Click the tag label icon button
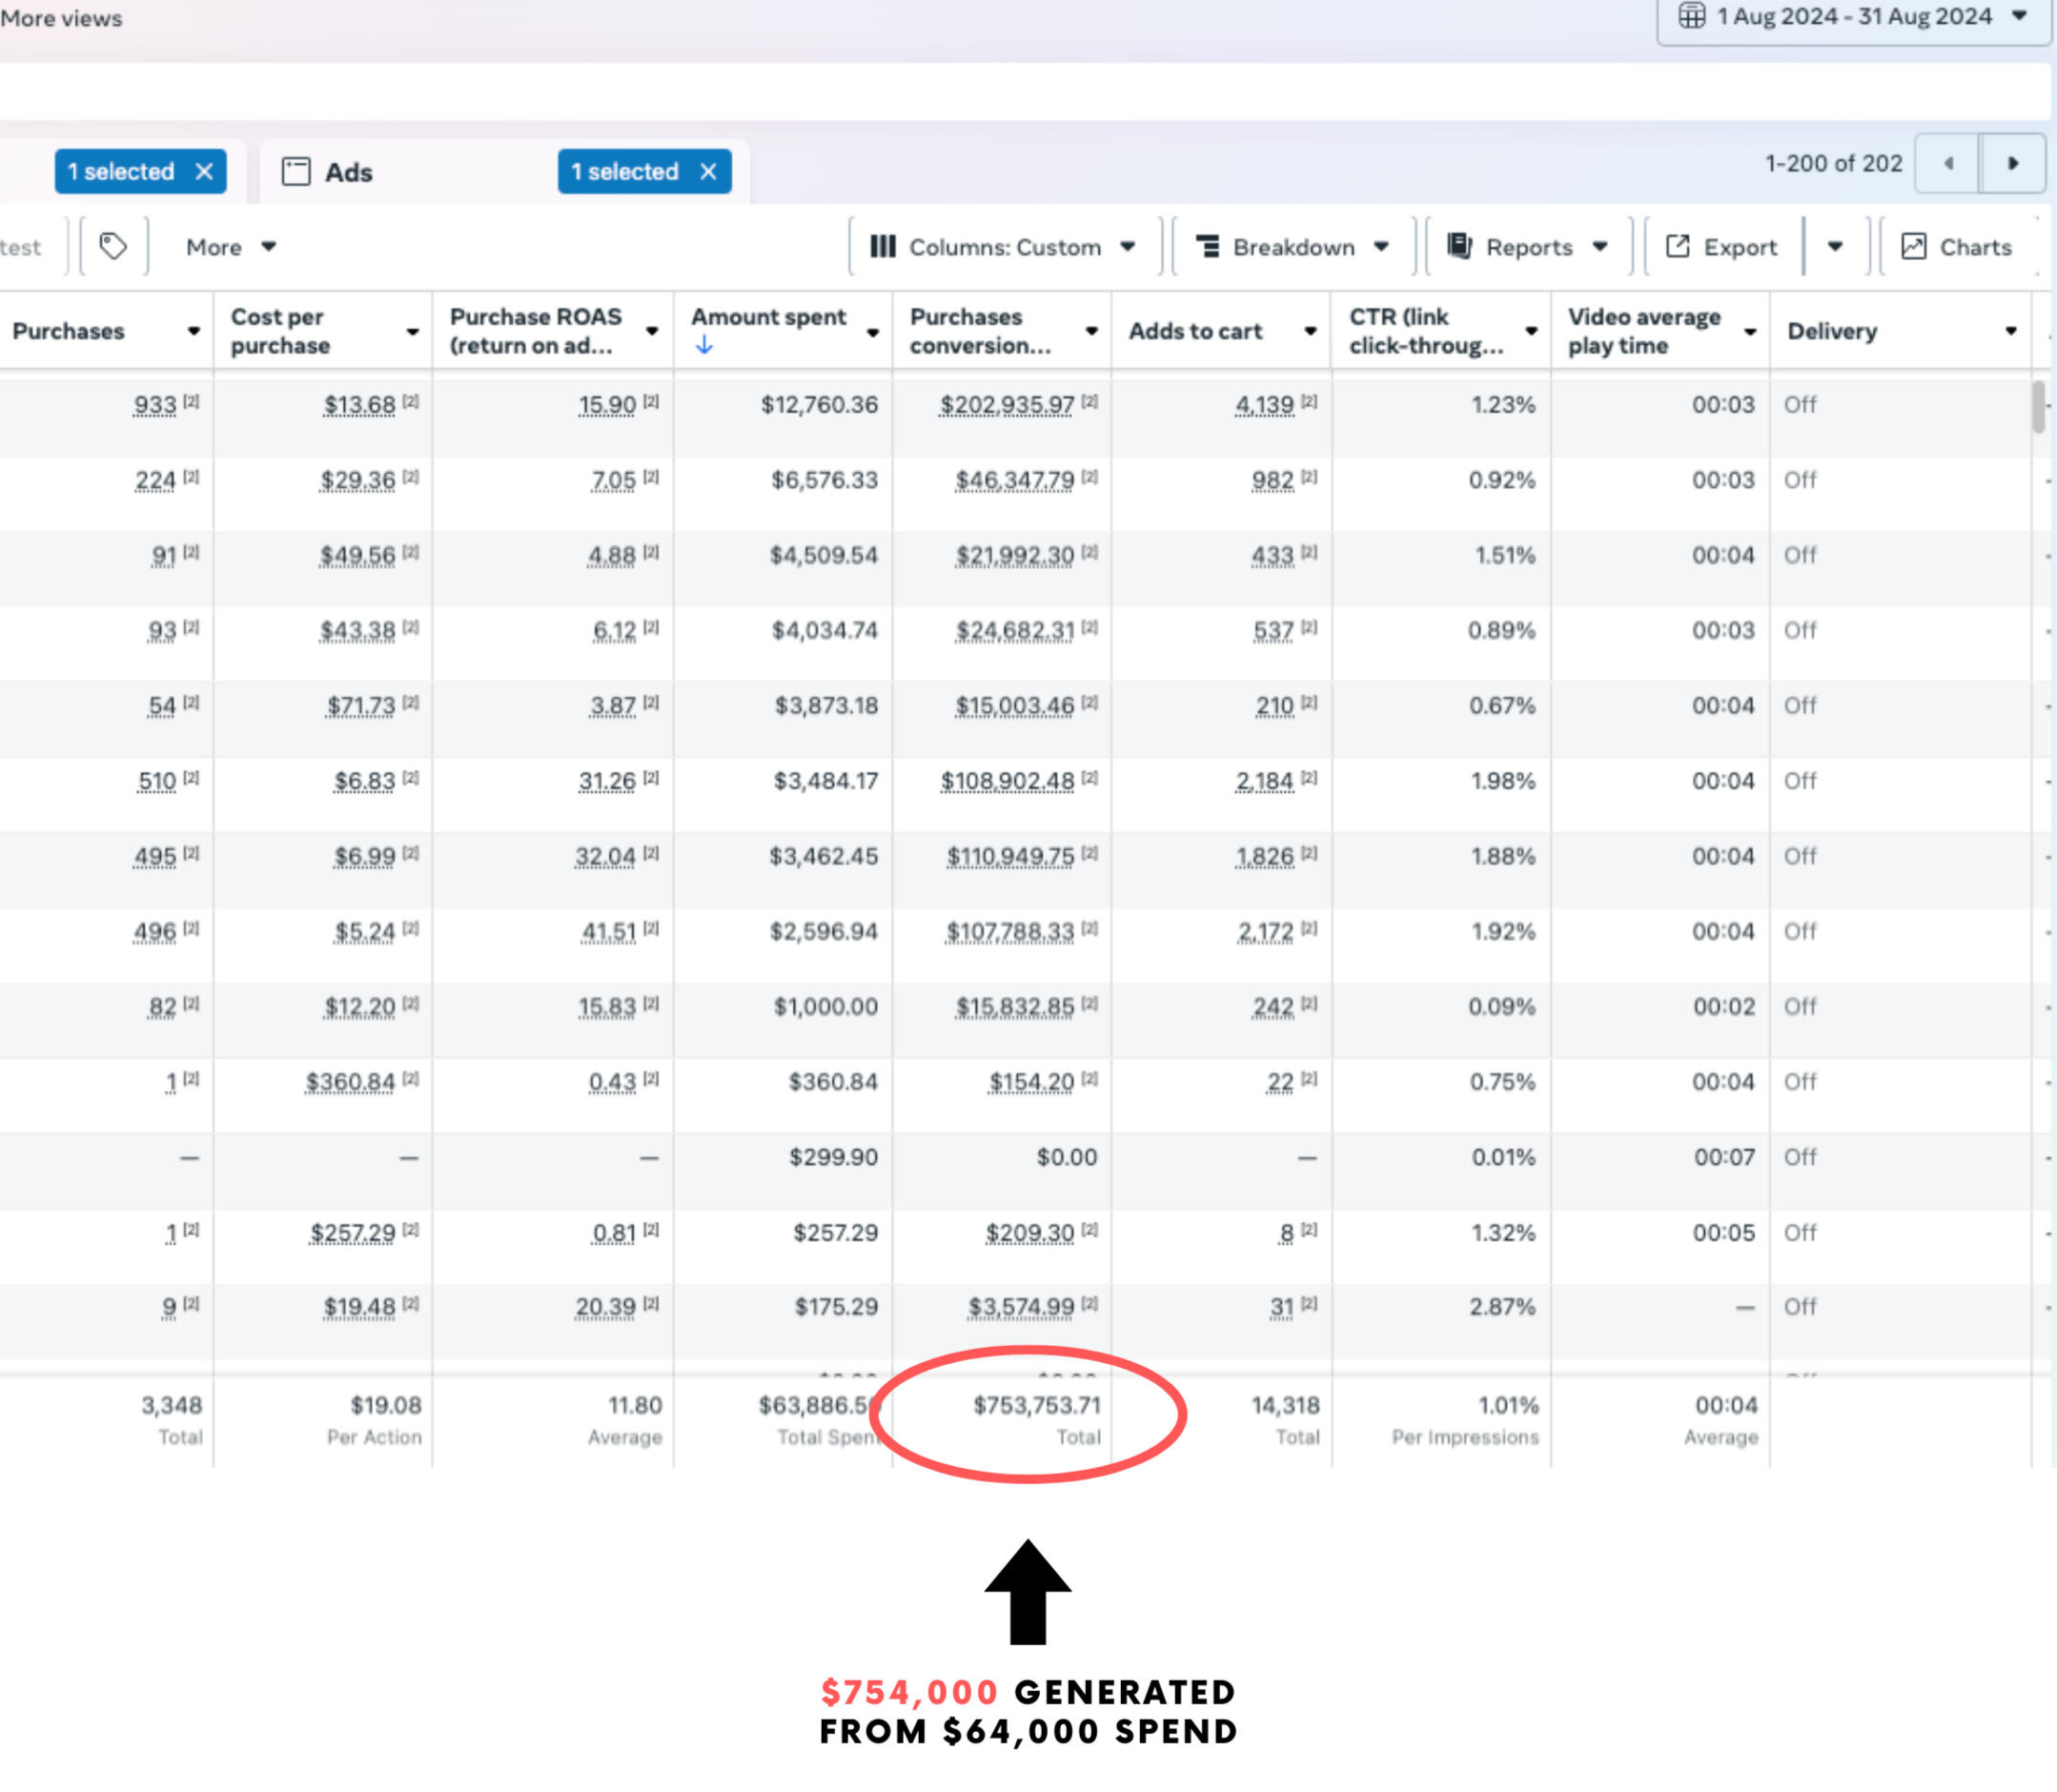Image resolution: width=2057 pixels, height=1792 pixels. coord(113,246)
